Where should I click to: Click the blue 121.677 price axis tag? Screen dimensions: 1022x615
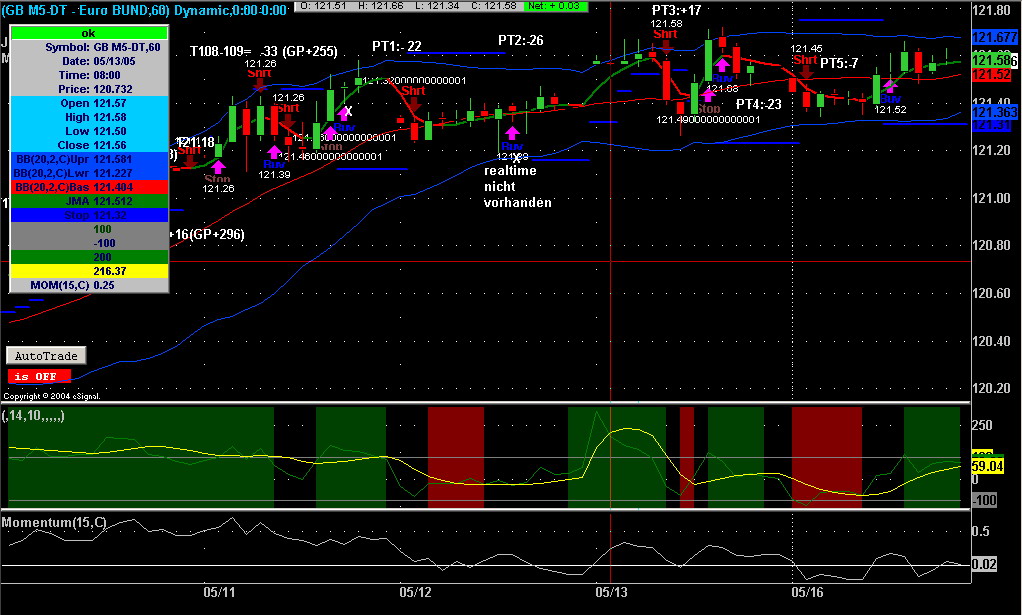pyautogui.click(x=995, y=37)
